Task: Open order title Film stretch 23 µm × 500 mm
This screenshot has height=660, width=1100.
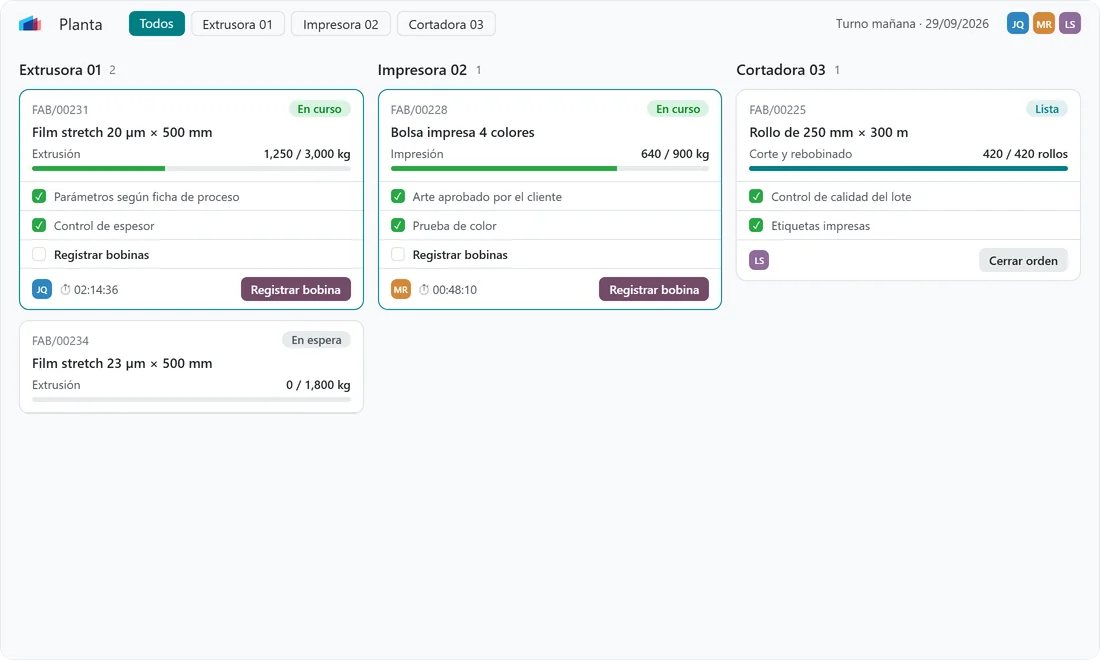Action: point(122,363)
